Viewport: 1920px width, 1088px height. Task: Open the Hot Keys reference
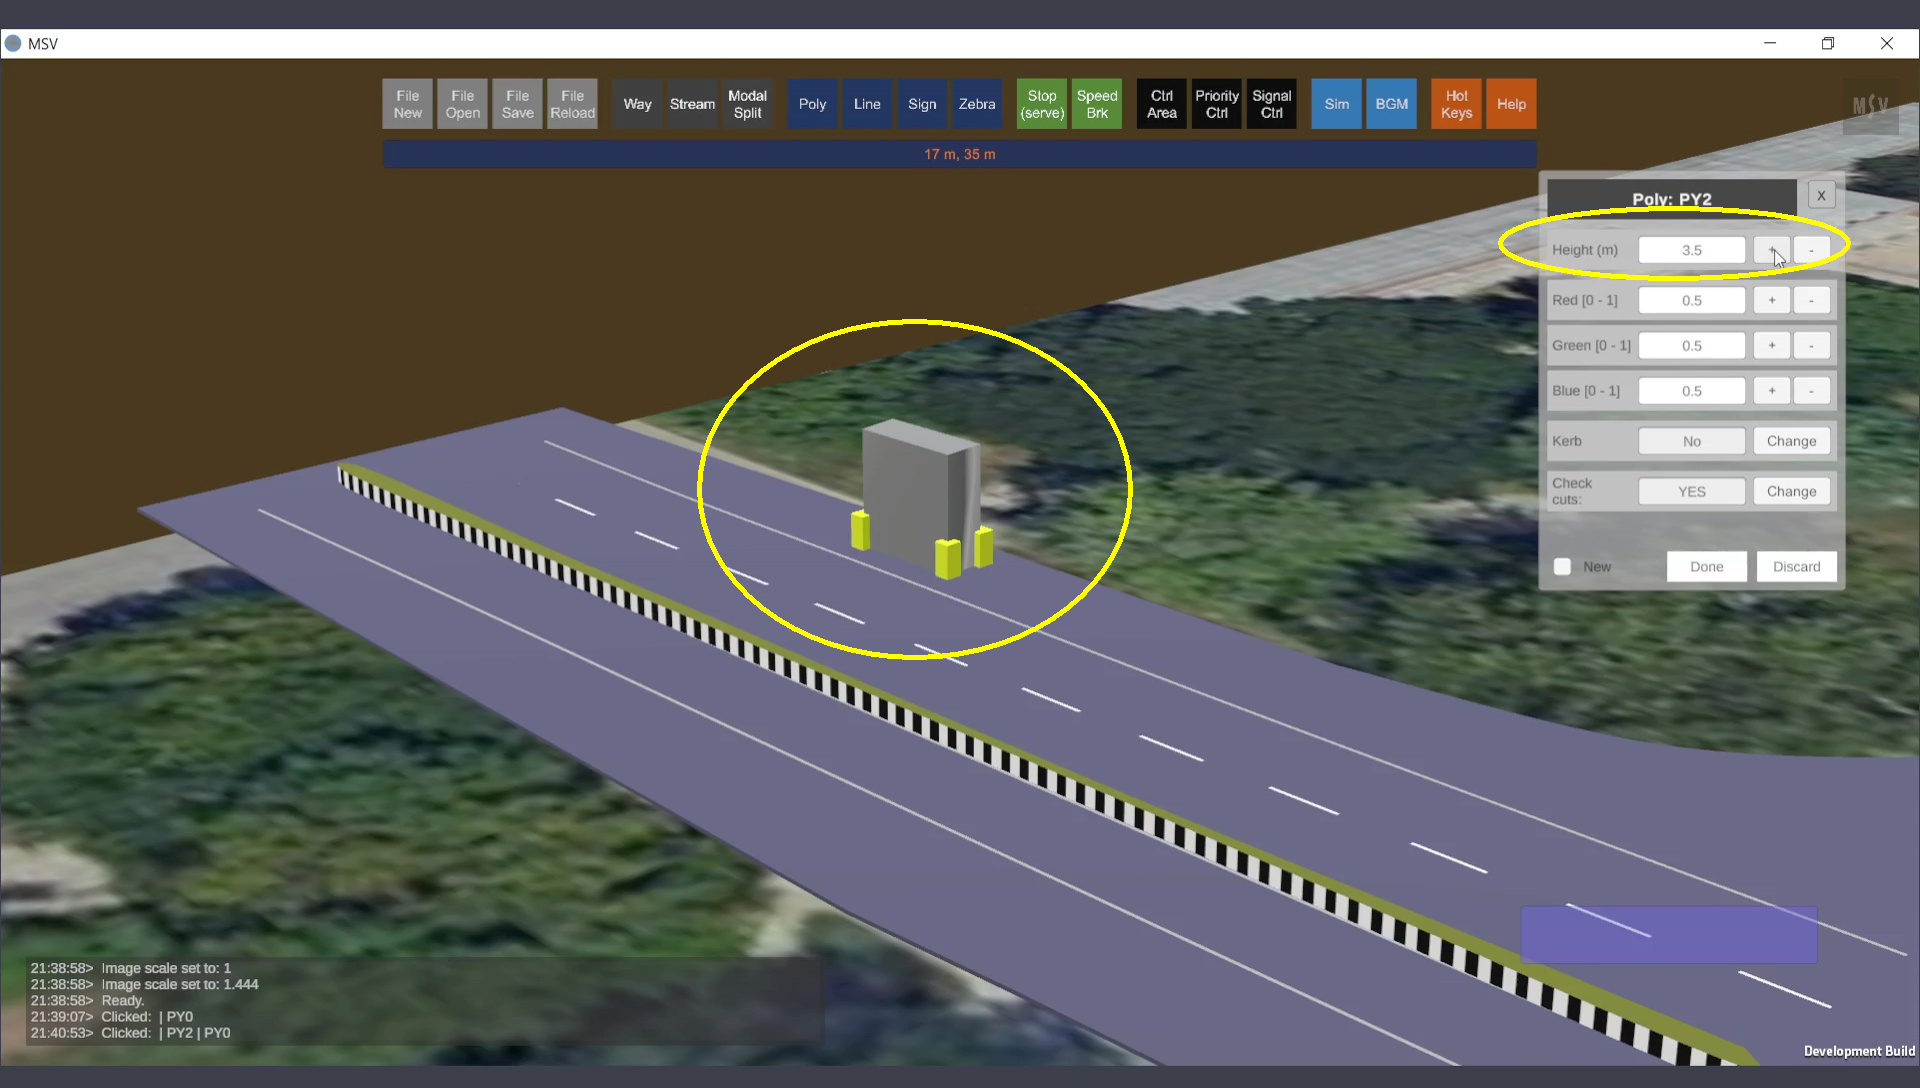pyautogui.click(x=1456, y=104)
